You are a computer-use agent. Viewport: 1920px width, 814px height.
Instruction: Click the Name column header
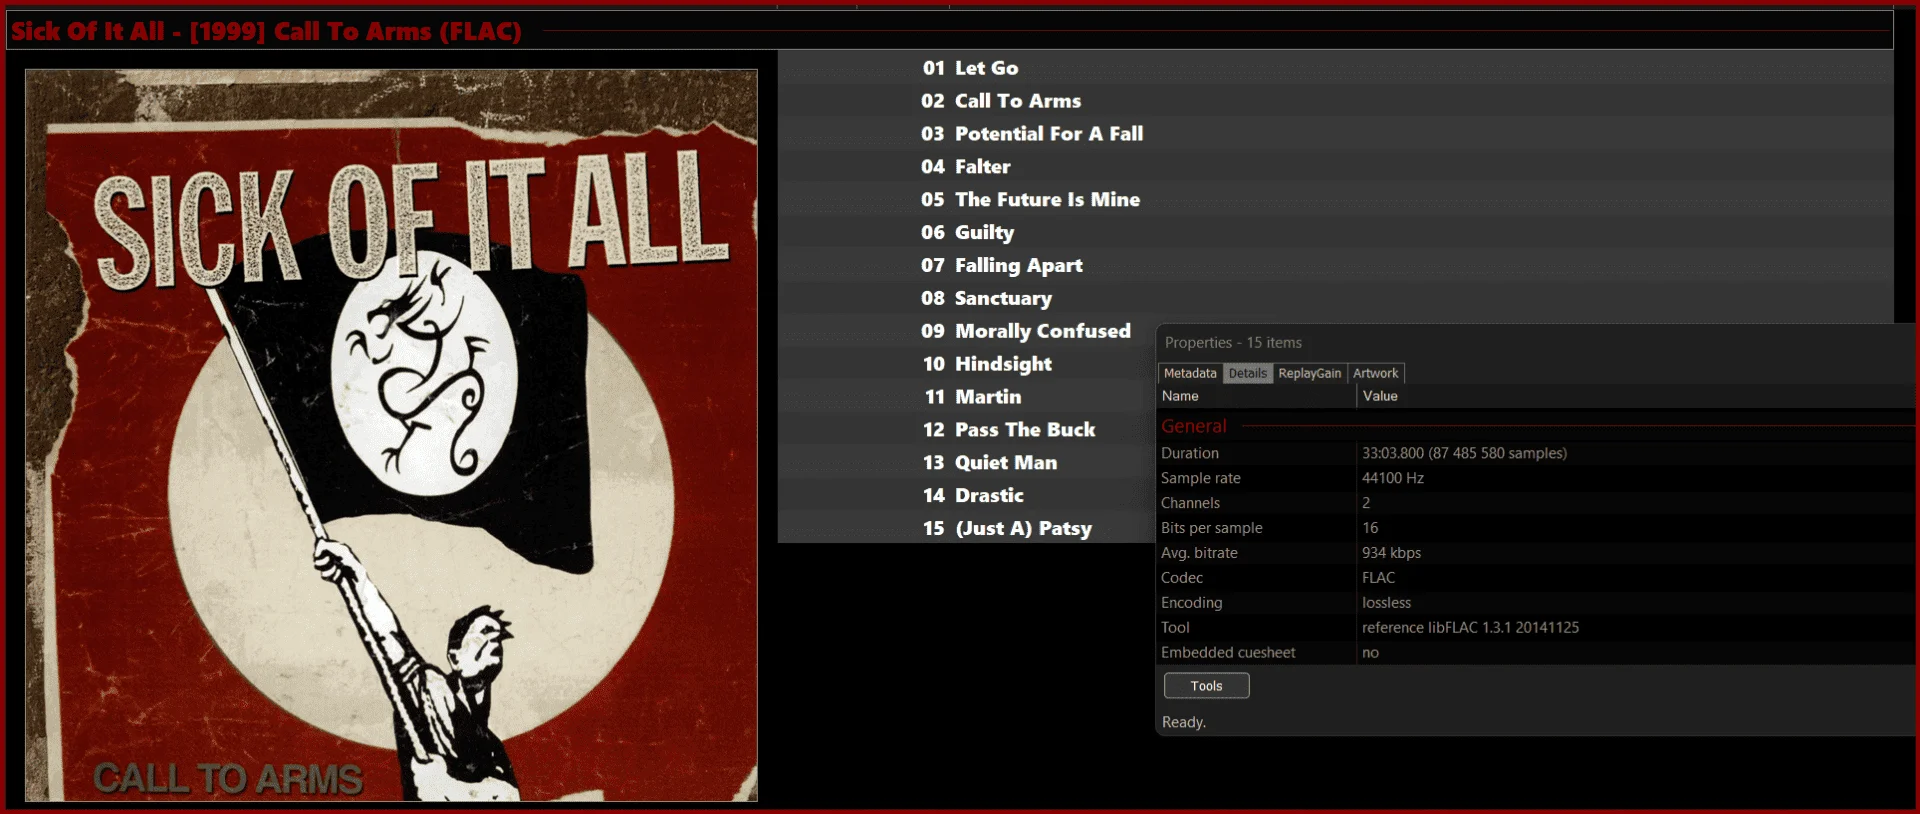[1180, 396]
